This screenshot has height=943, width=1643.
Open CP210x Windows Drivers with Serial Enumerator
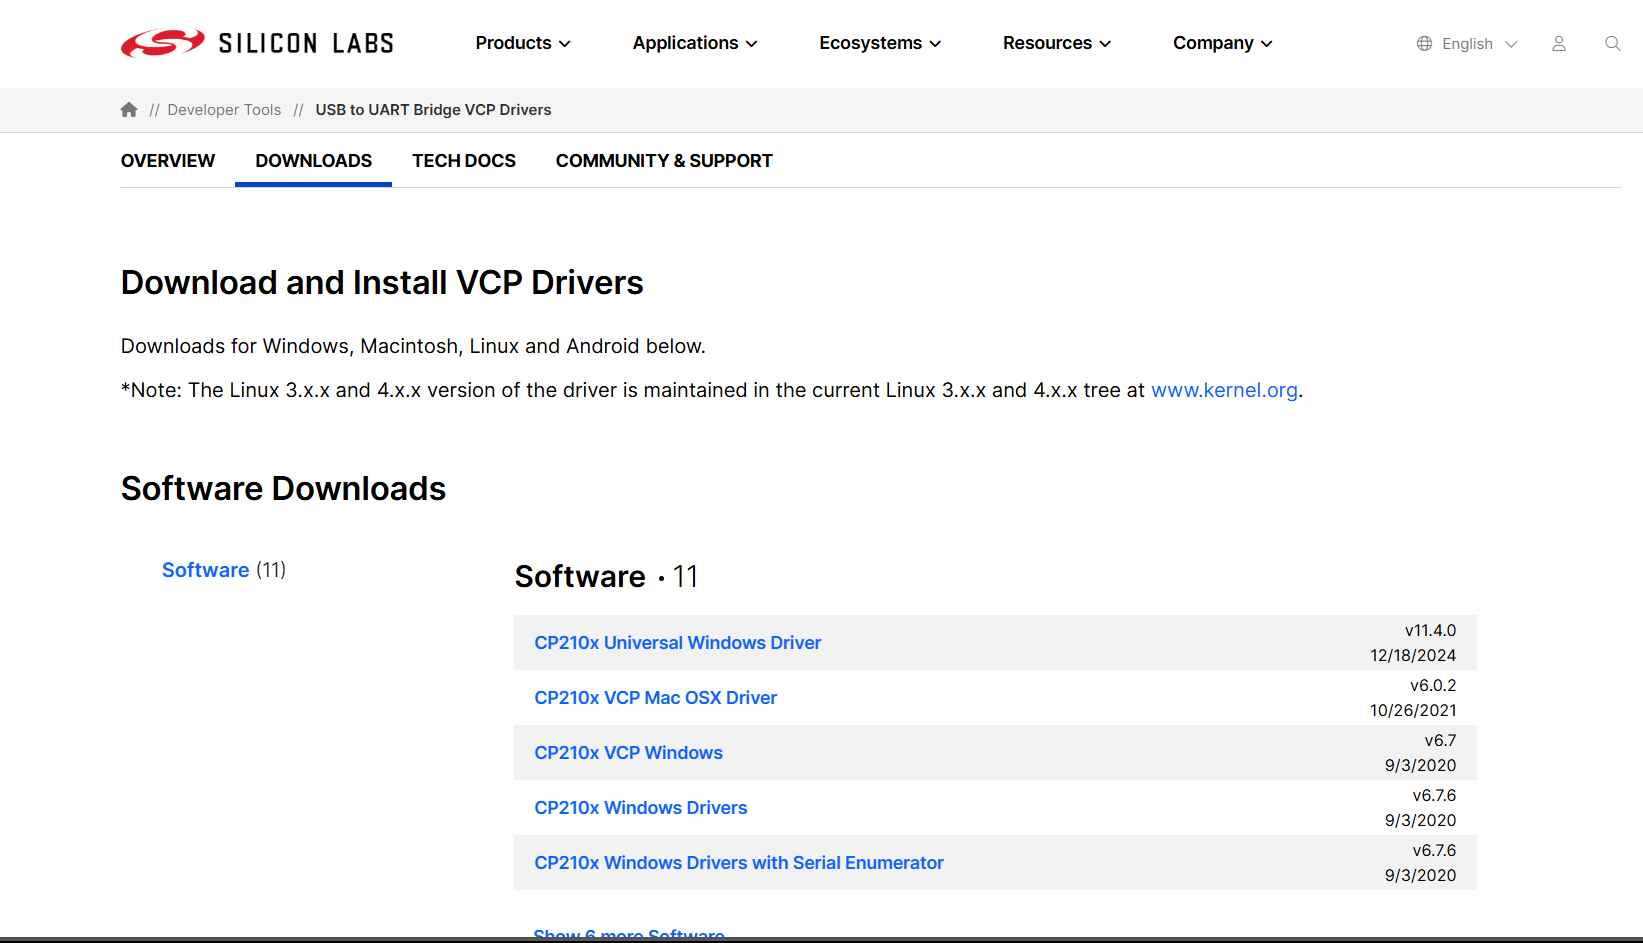tap(739, 863)
